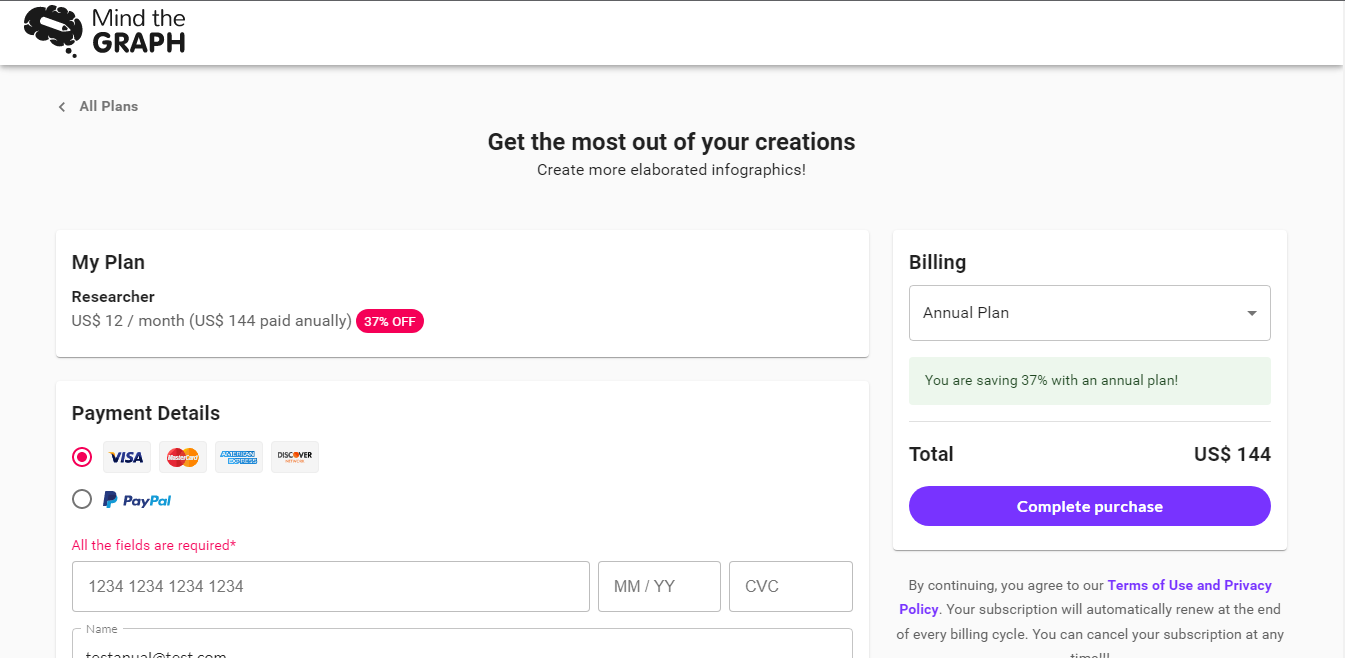Screen dimensions: 1345x658
Task: Click the Name input field
Action: (462, 646)
